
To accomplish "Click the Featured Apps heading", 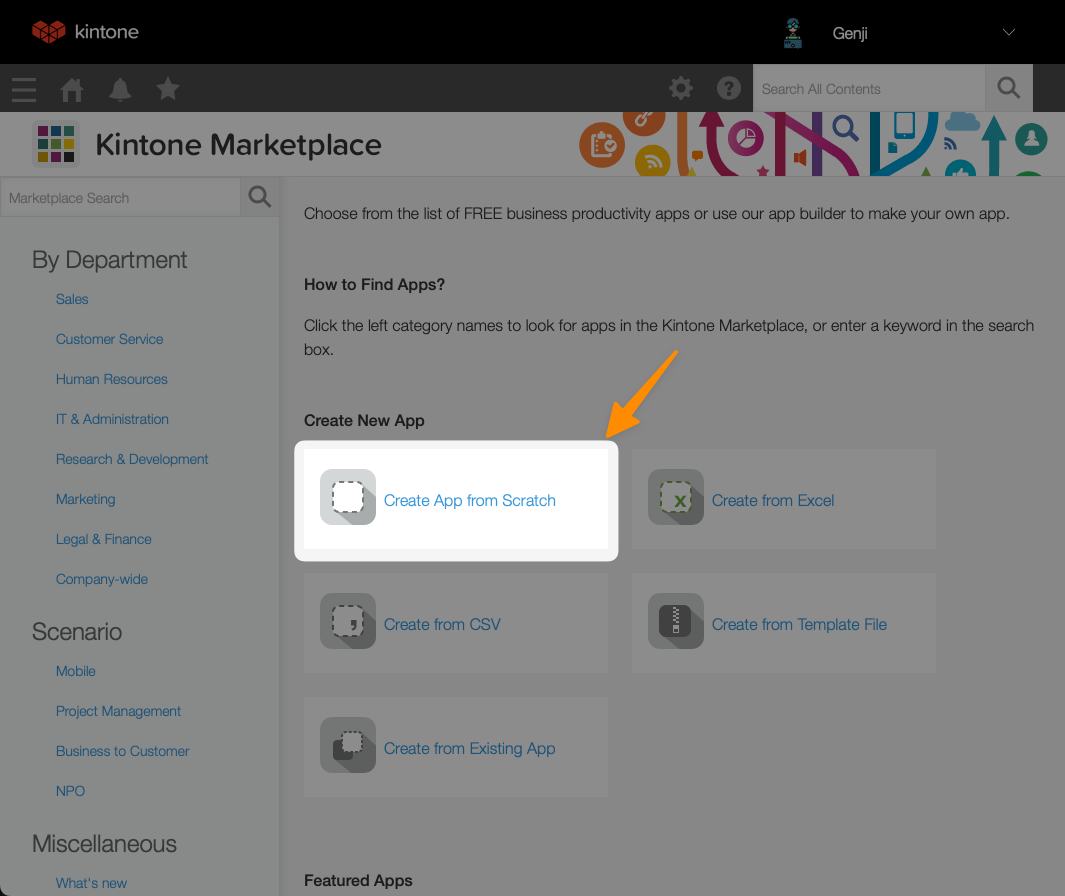I will click(x=358, y=880).
